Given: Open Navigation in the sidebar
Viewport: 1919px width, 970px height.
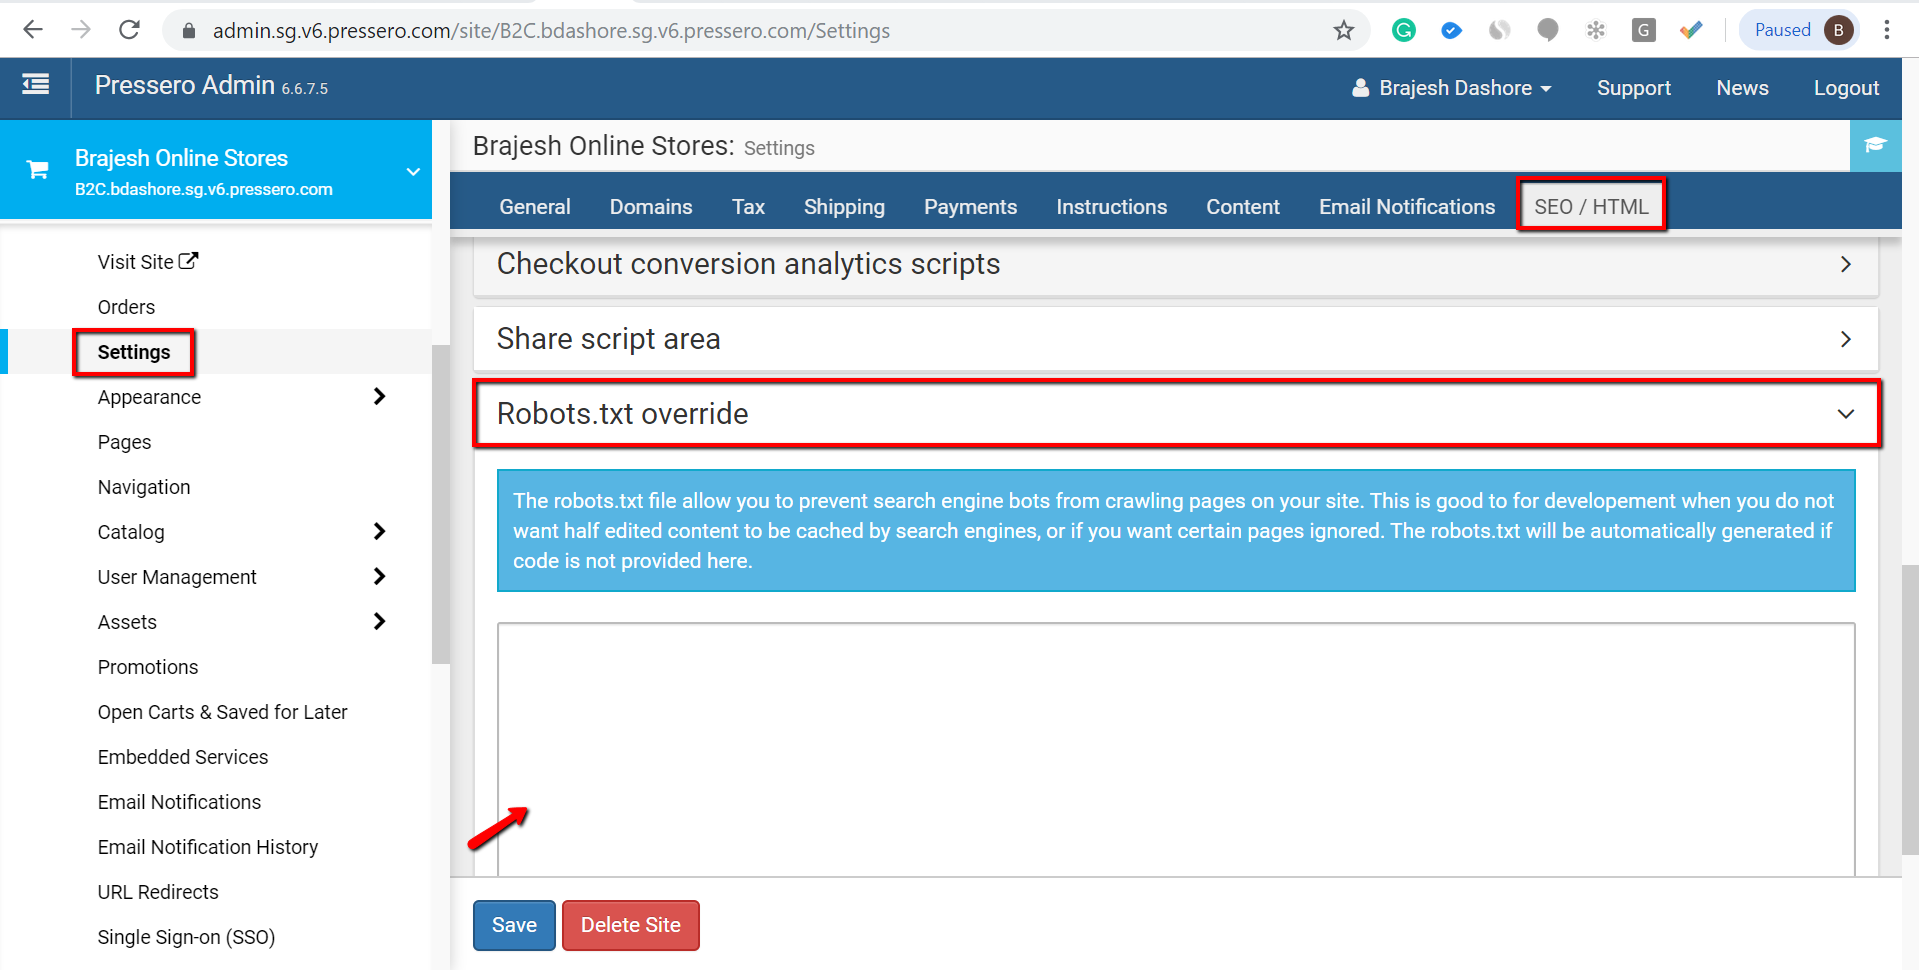Looking at the screenshot, I should (144, 487).
